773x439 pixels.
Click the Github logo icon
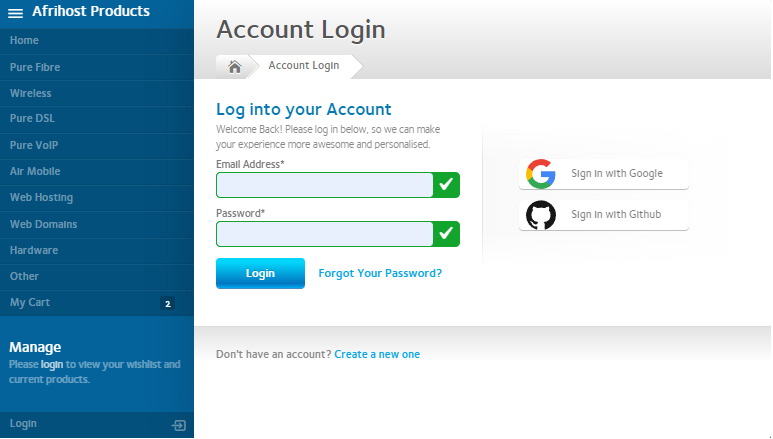tap(541, 215)
